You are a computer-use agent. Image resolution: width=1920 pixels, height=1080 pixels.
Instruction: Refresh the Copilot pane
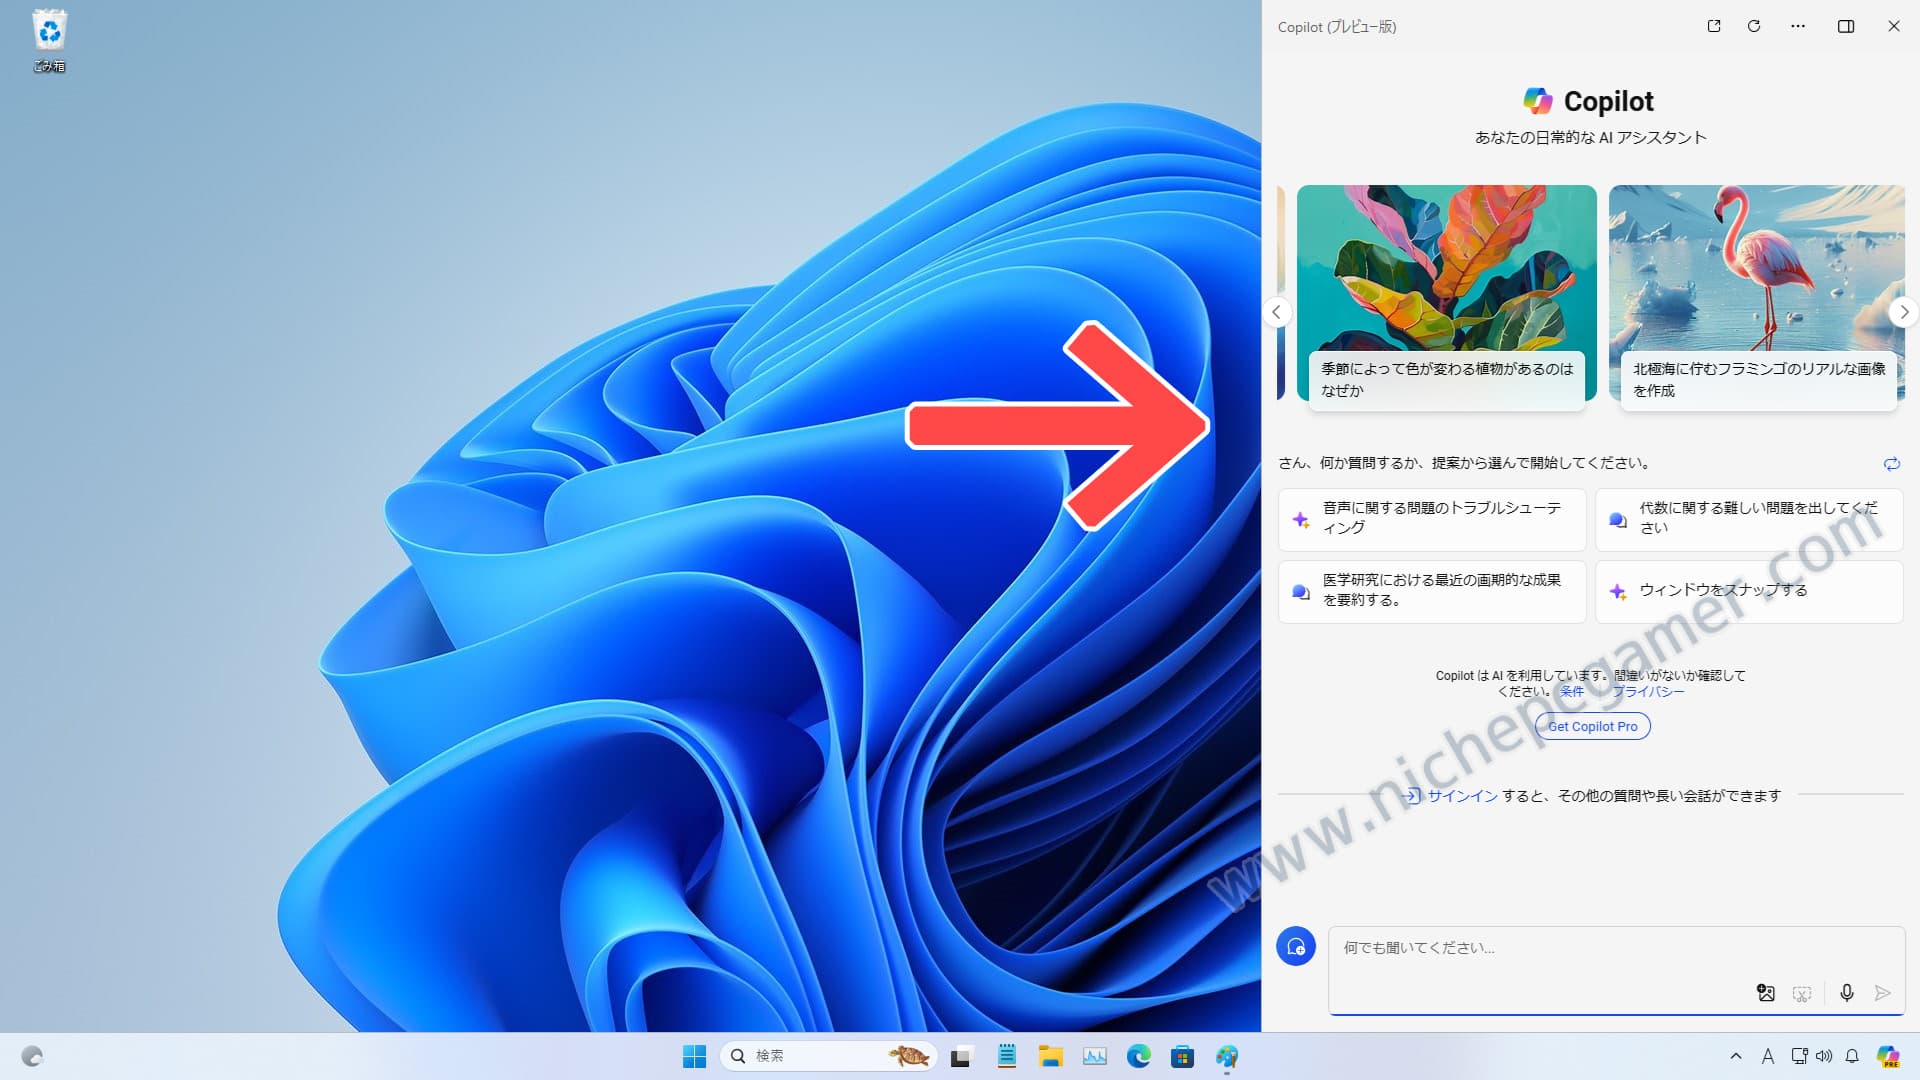1754,26
